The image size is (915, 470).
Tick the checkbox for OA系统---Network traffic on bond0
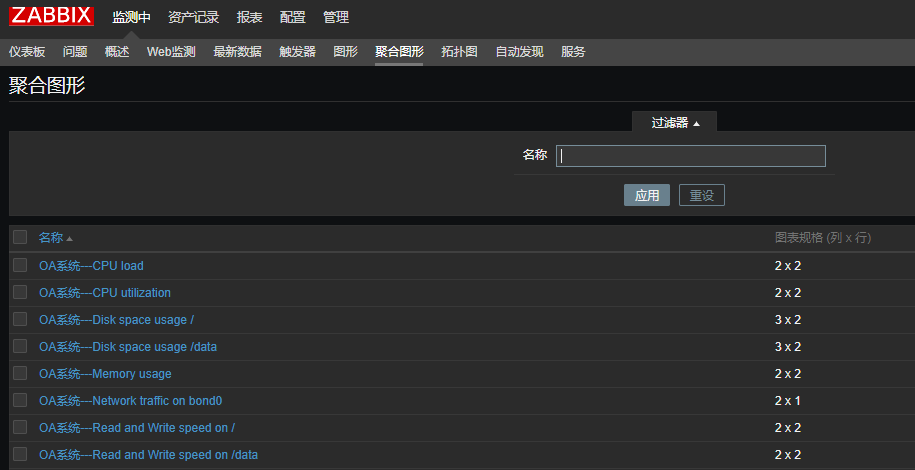[x=20, y=400]
